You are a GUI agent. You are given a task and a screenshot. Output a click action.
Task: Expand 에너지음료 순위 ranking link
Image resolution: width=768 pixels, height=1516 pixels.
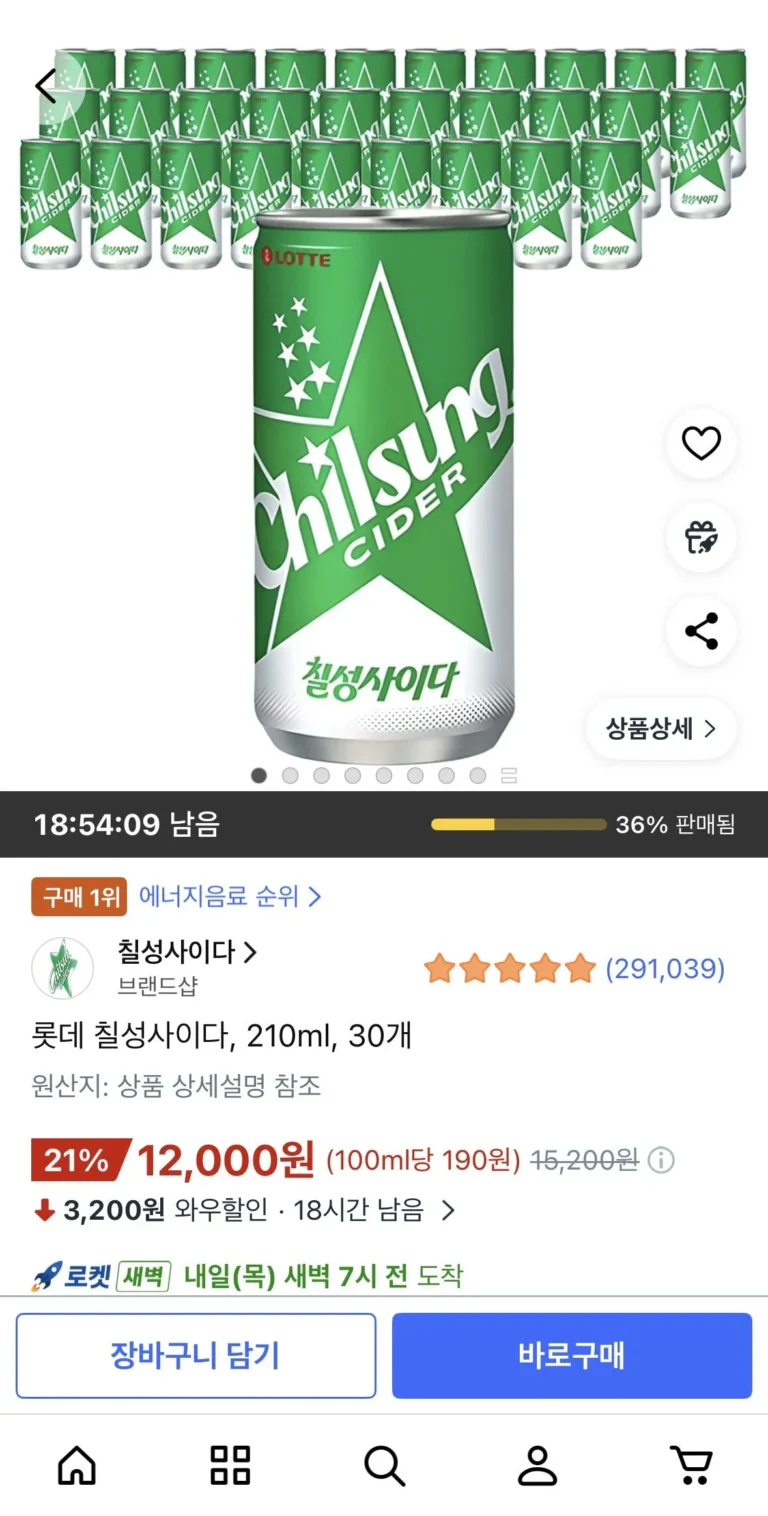click(x=230, y=896)
